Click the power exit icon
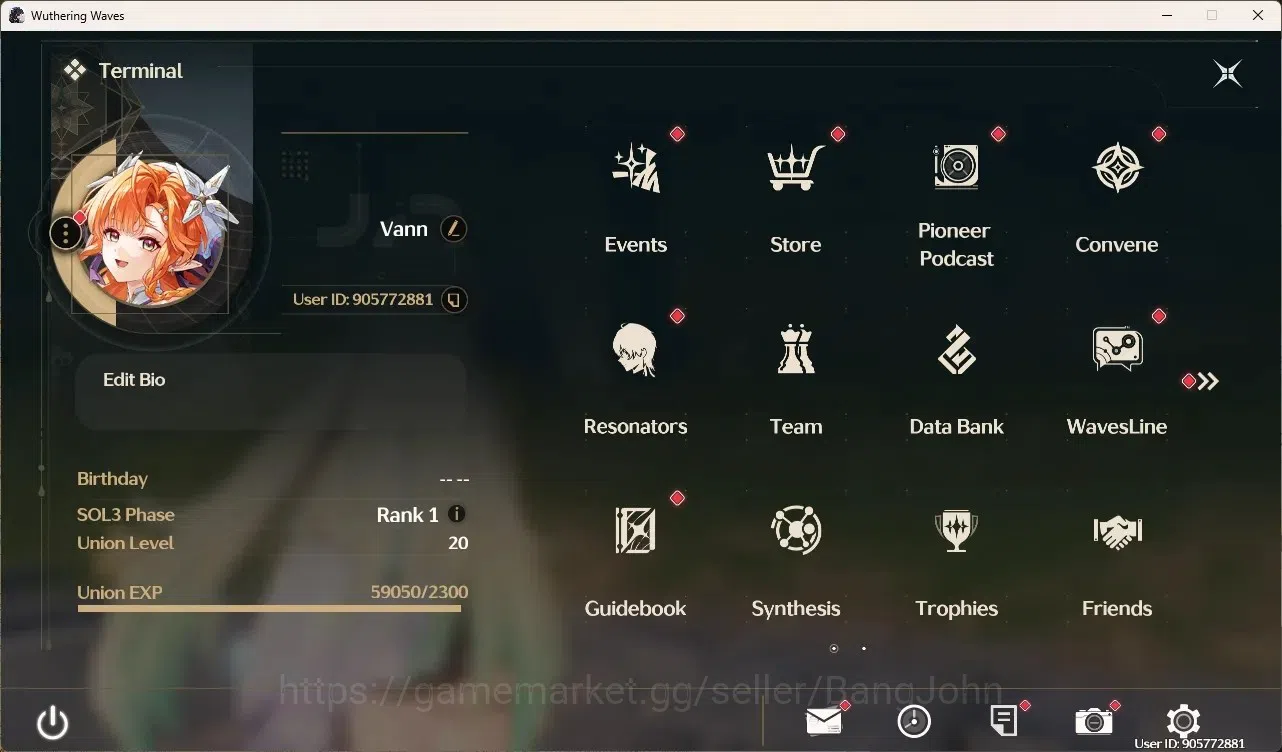This screenshot has height=752, width=1282. (52, 722)
